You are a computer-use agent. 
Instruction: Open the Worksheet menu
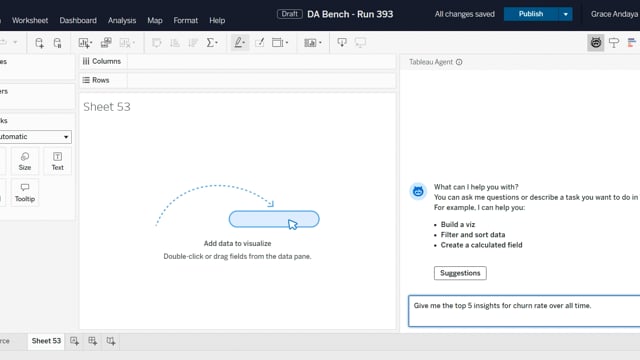click(30, 20)
